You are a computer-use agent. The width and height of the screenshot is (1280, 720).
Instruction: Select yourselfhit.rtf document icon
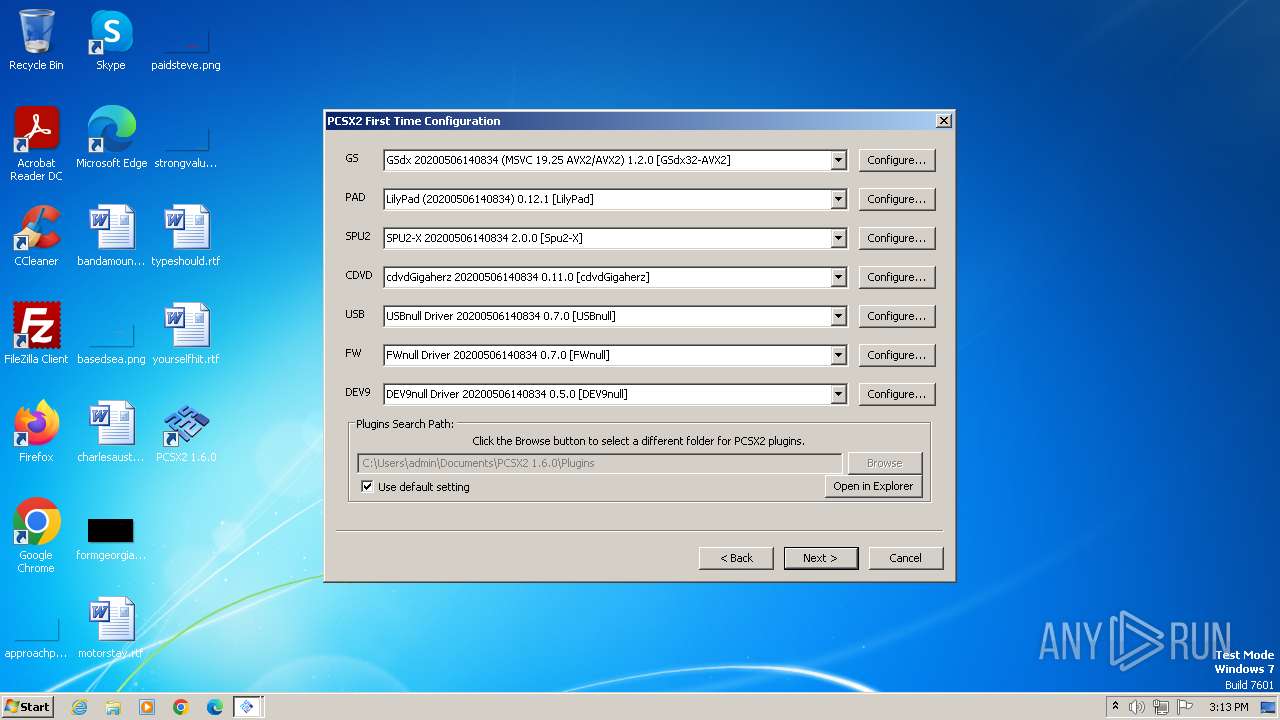186,333
